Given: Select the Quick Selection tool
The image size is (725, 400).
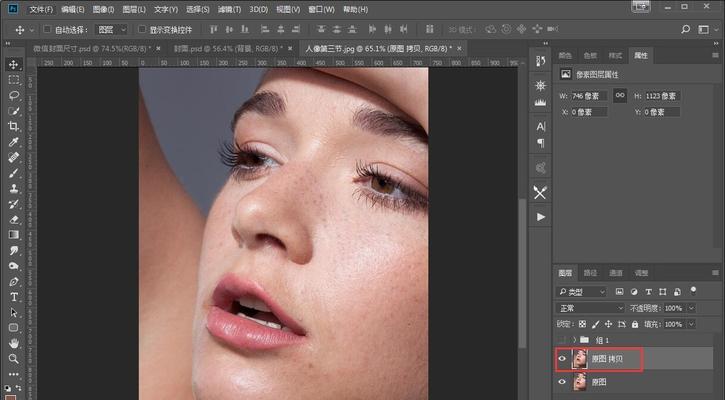Looking at the screenshot, I should (13, 111).
